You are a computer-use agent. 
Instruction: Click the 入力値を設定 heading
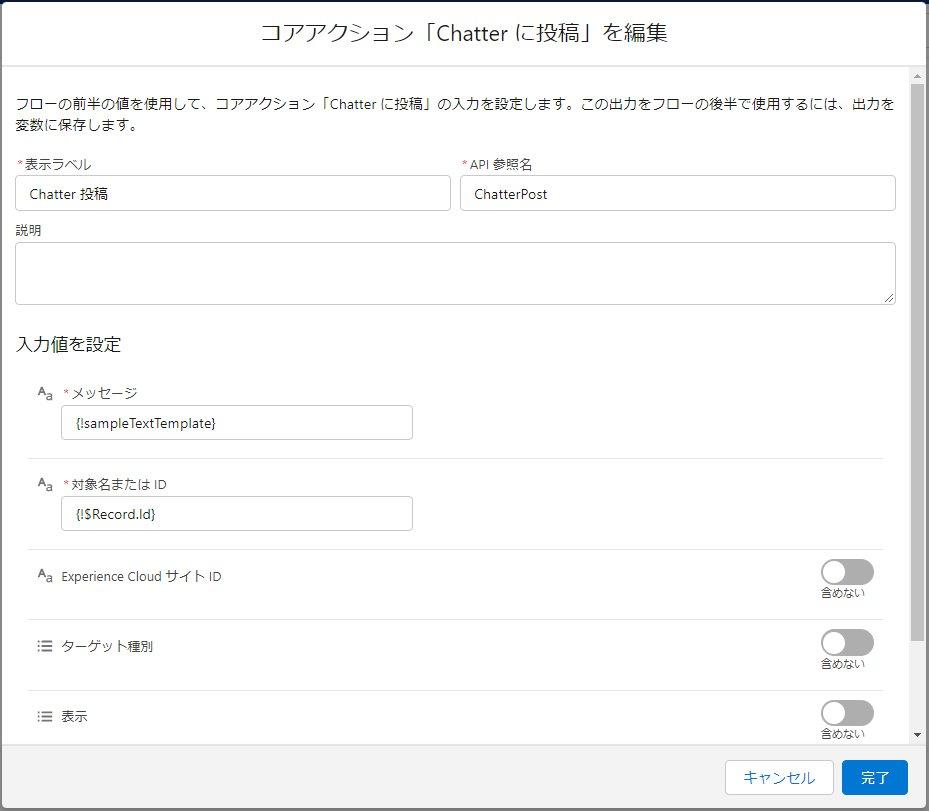[69, 344]
